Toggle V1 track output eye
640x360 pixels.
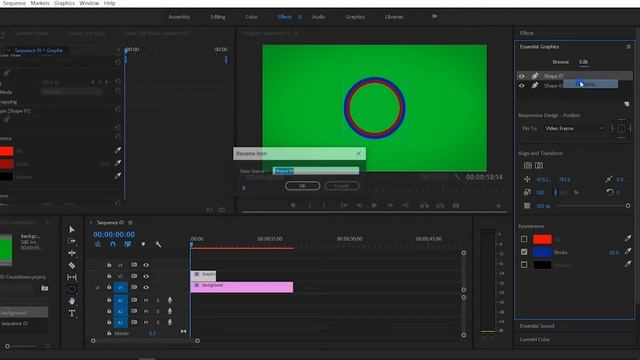click(x=146, y=287)
